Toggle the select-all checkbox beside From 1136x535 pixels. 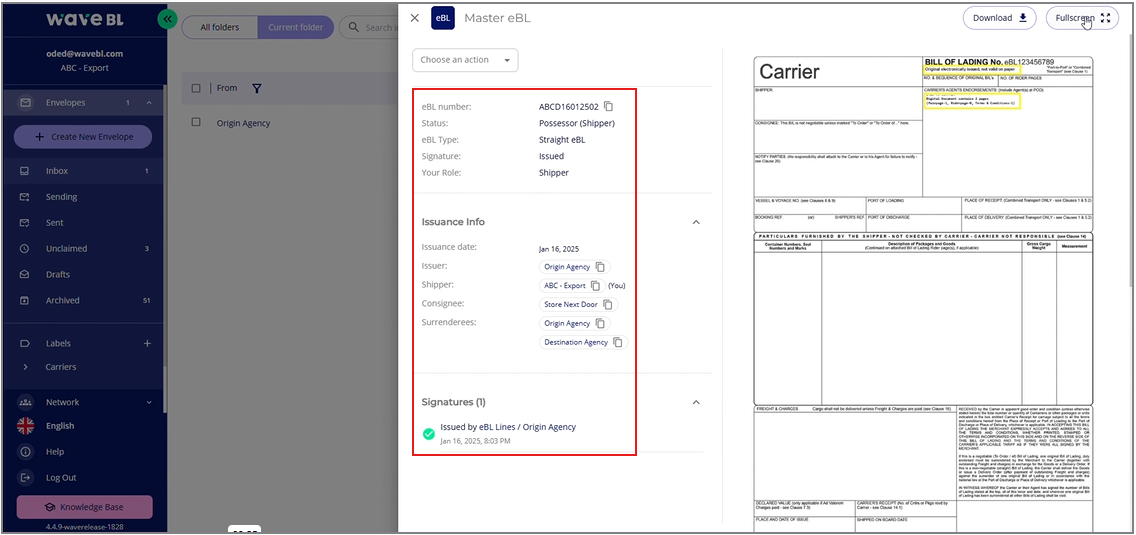coord(196,88)
